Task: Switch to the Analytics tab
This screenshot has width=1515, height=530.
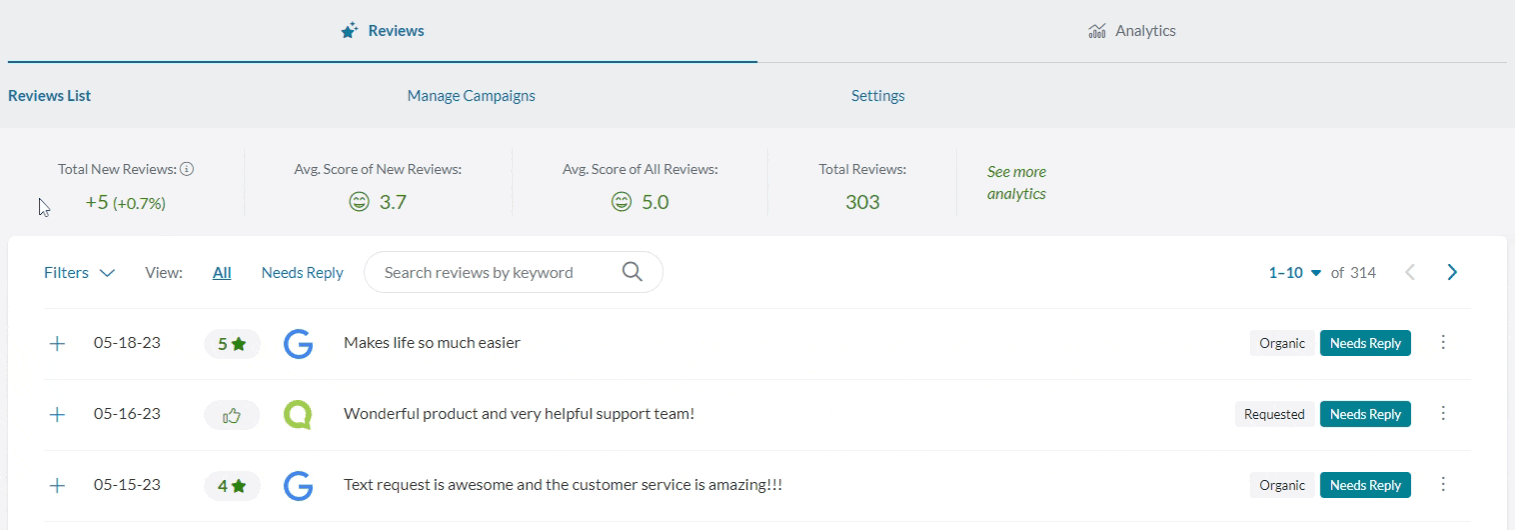Action: (x=1132, y=31)
